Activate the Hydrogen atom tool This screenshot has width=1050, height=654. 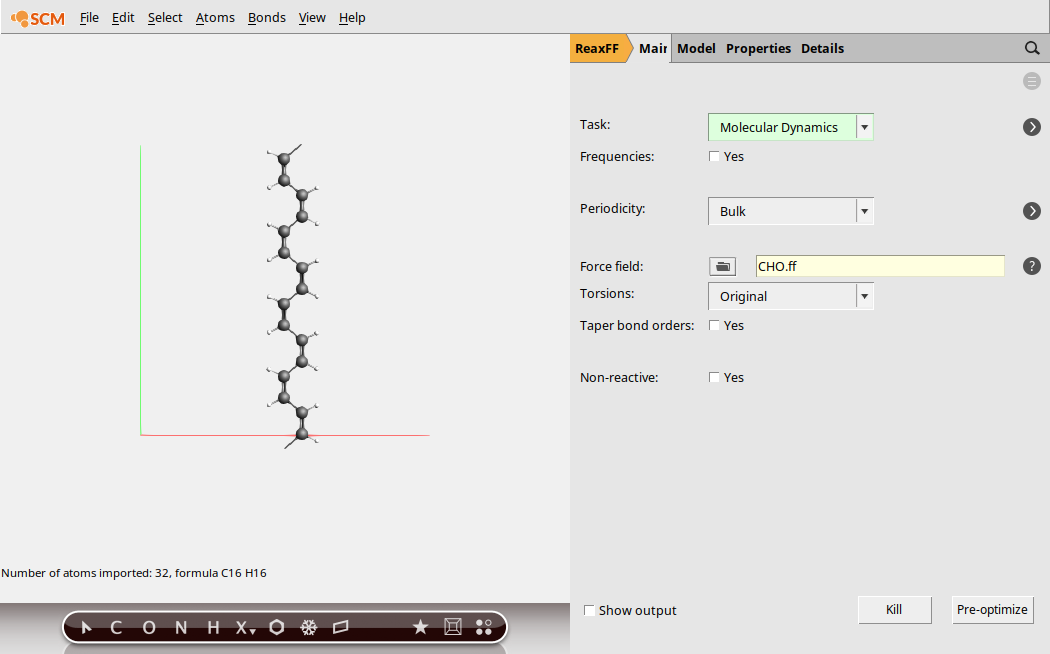click(x=212, y=627)
